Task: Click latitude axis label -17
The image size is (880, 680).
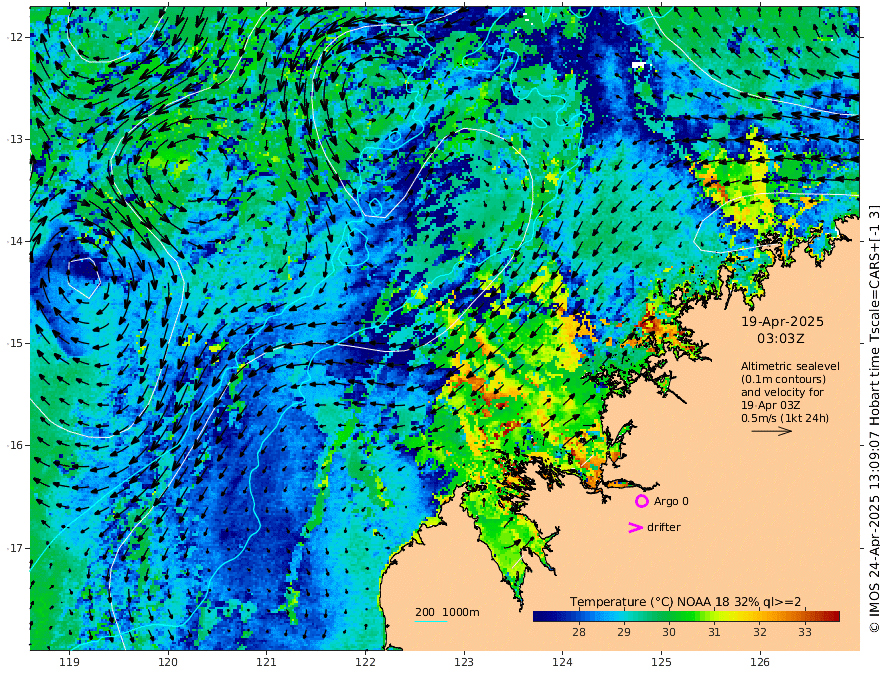Action: [15, 548]
